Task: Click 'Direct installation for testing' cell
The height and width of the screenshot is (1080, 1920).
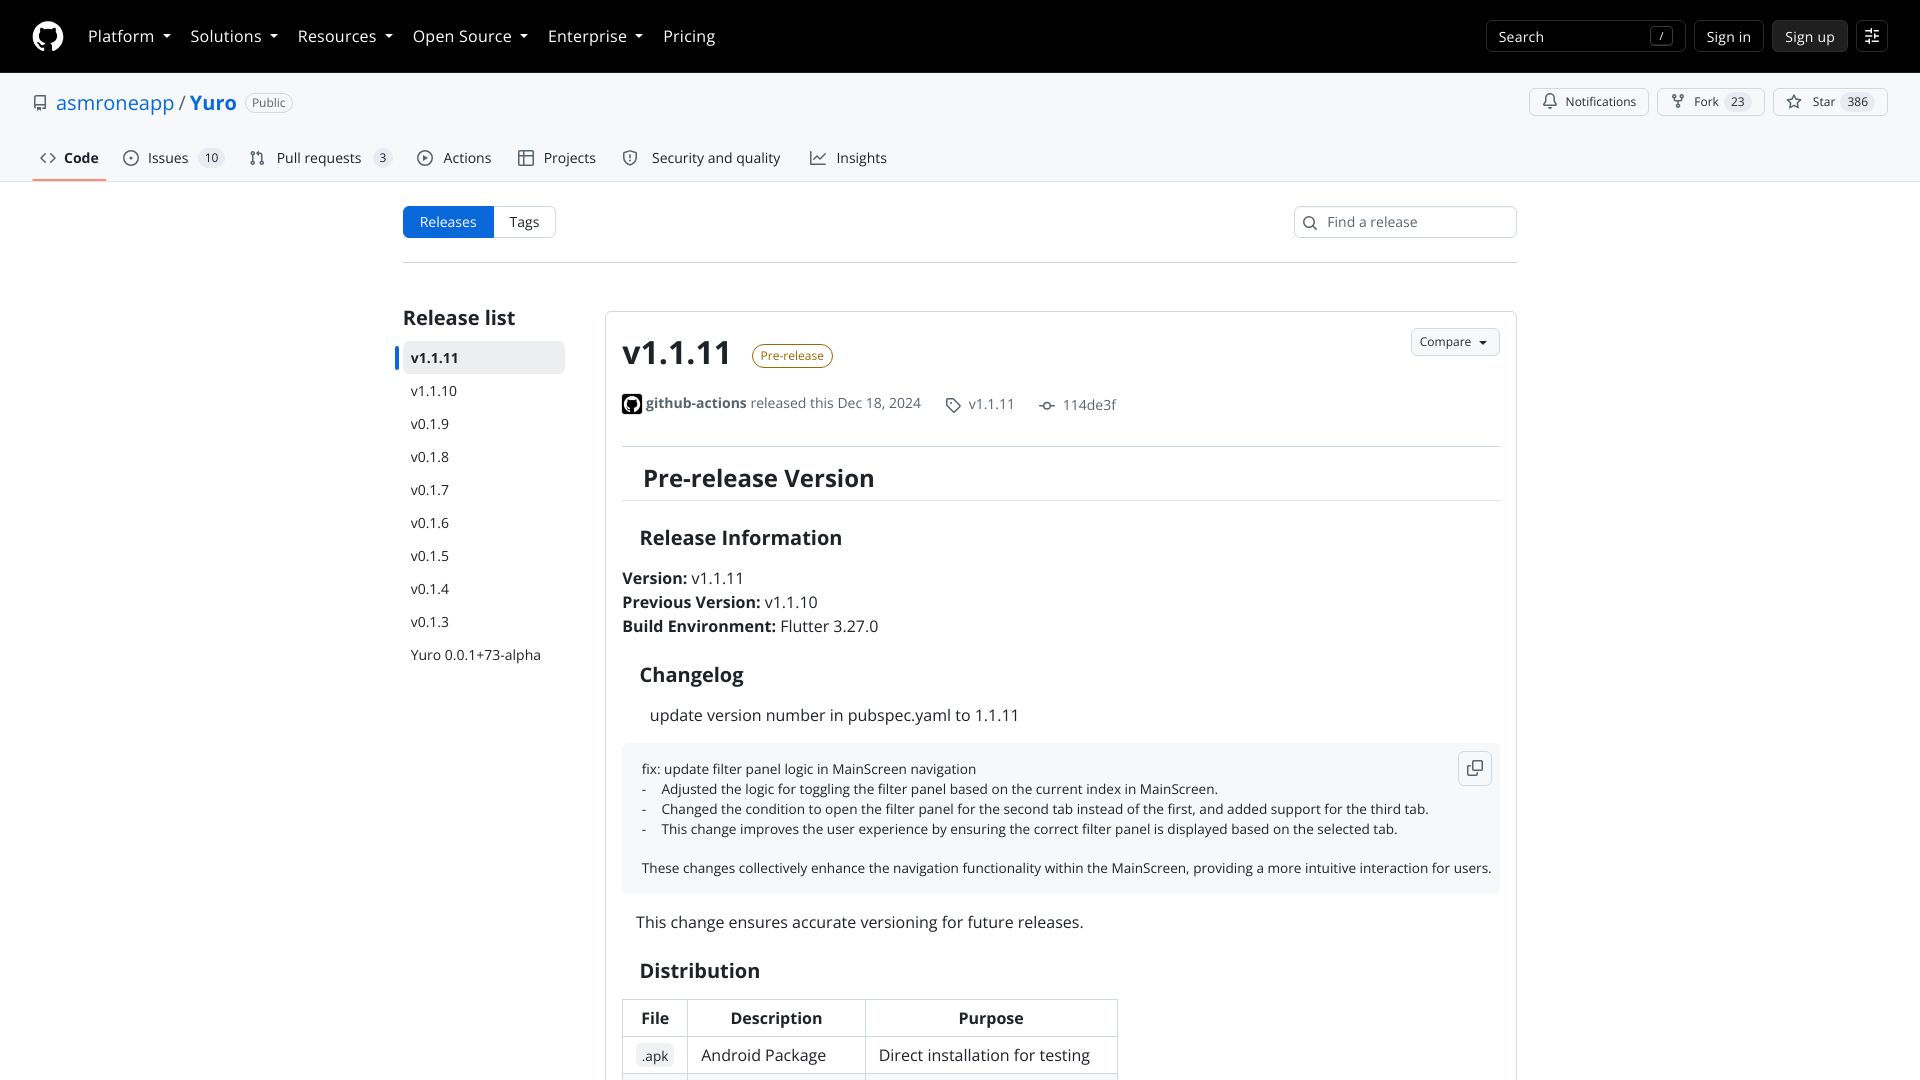Action: click(x=991, y=1055)
